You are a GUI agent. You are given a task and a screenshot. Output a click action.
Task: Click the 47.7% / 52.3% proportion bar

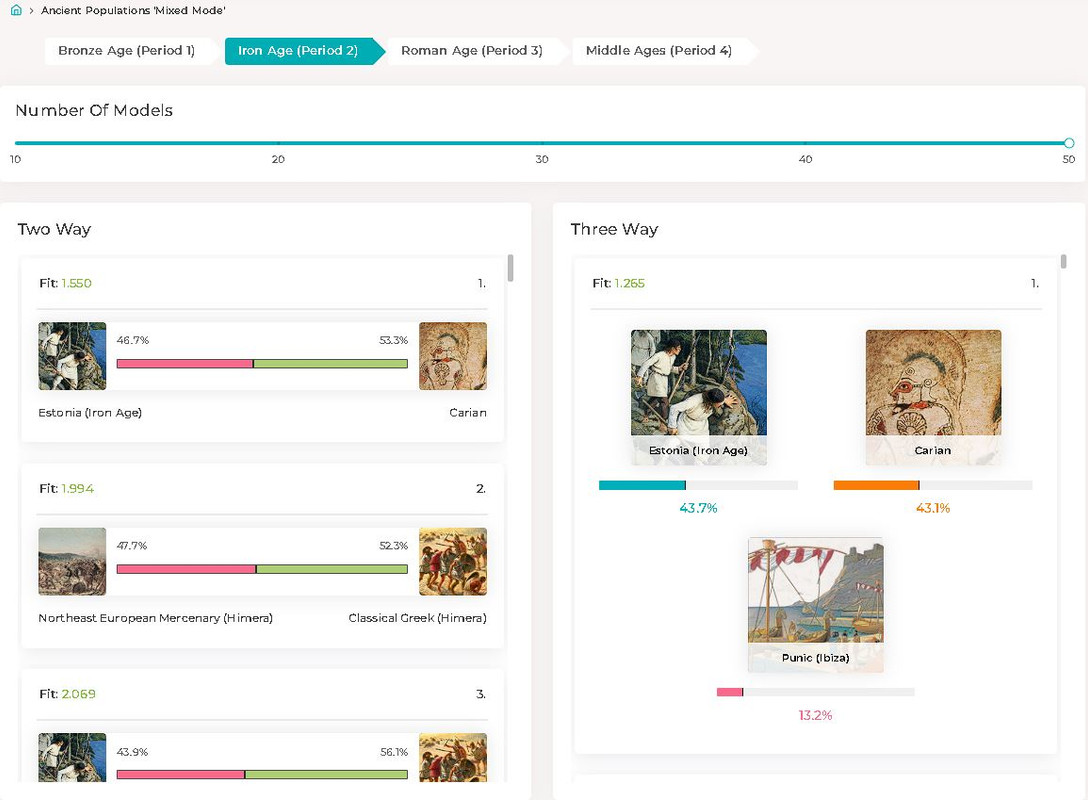click(x=262, y=569)
